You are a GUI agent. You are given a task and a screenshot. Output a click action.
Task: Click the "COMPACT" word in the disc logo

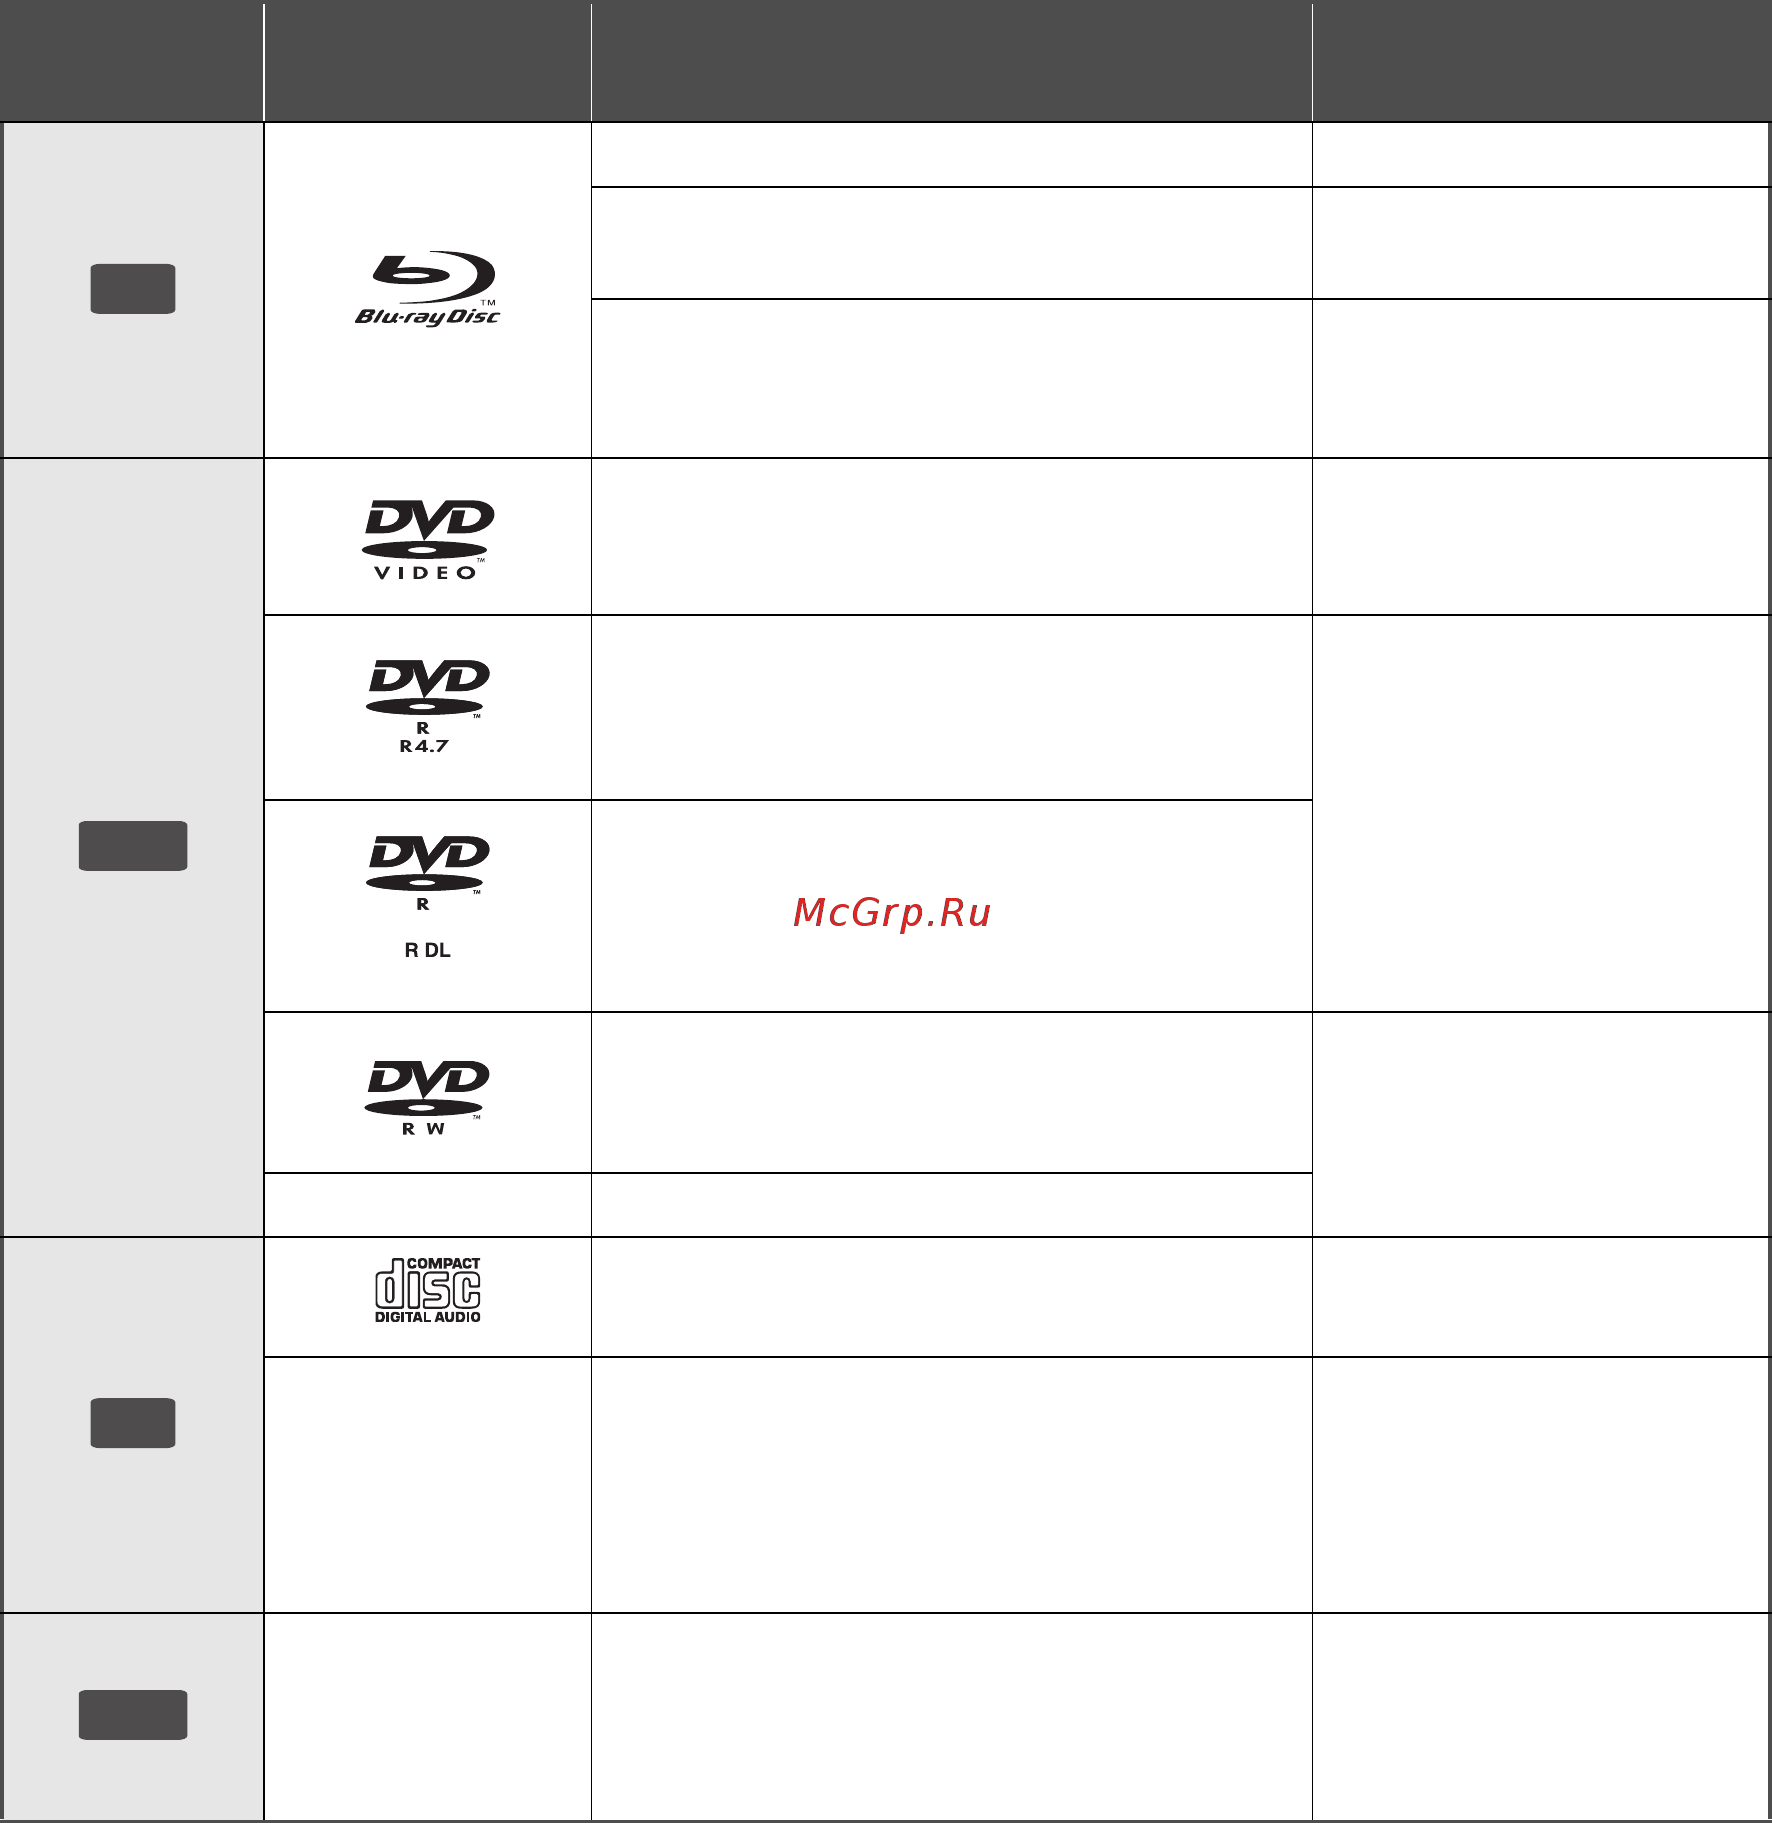[x=443, y=1264]
